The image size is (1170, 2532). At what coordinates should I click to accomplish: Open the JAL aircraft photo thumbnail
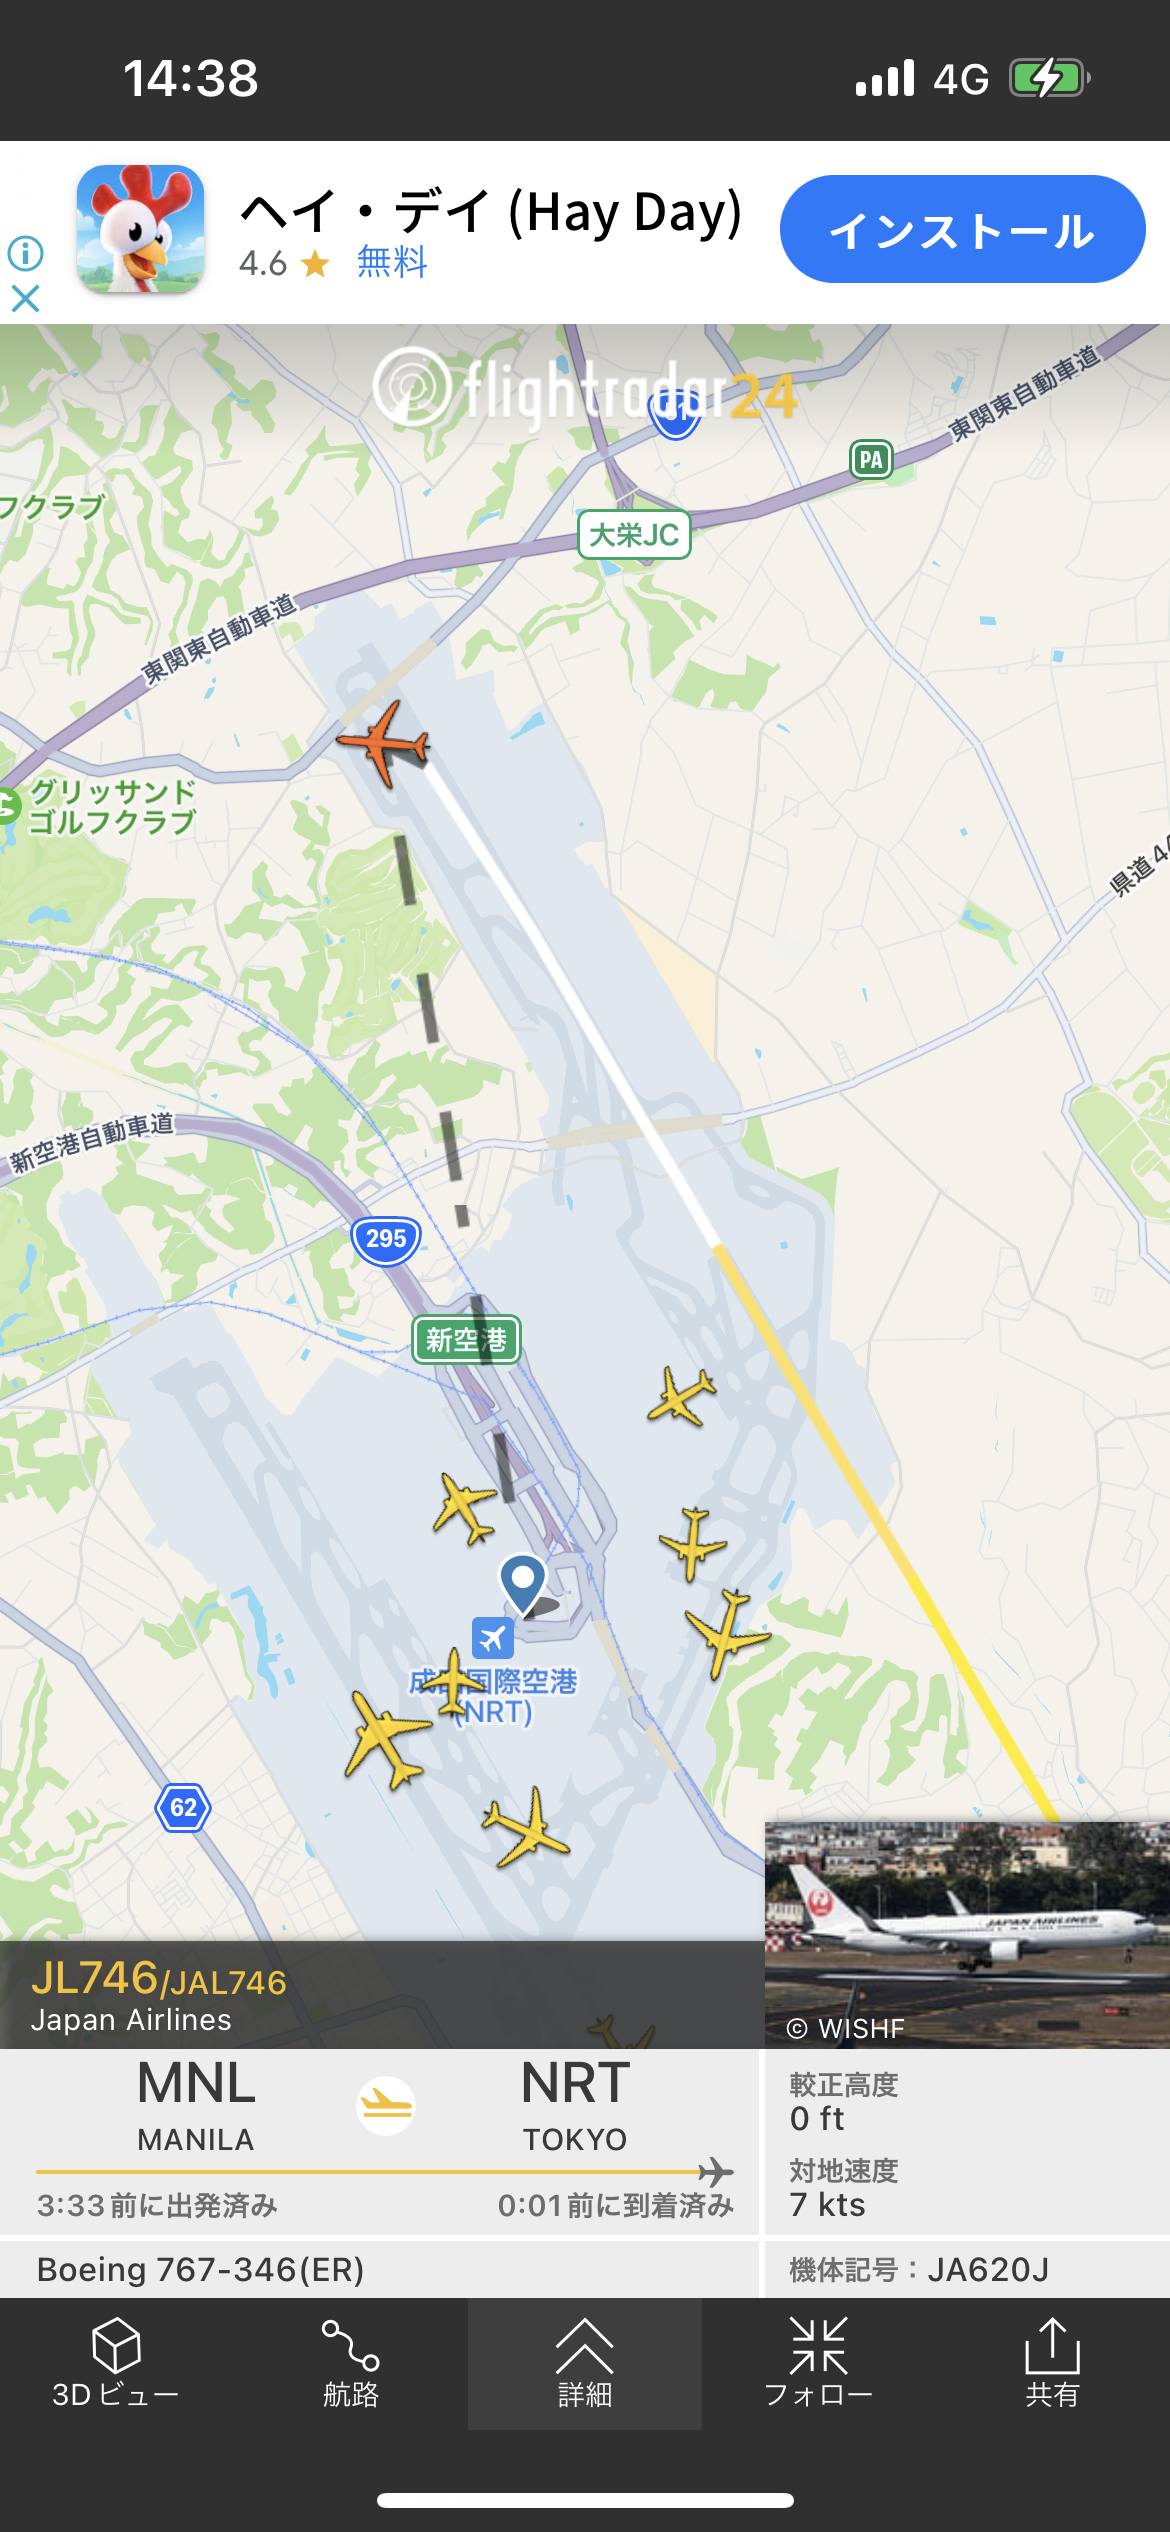pyautogui.click(x=967, y=1934)
